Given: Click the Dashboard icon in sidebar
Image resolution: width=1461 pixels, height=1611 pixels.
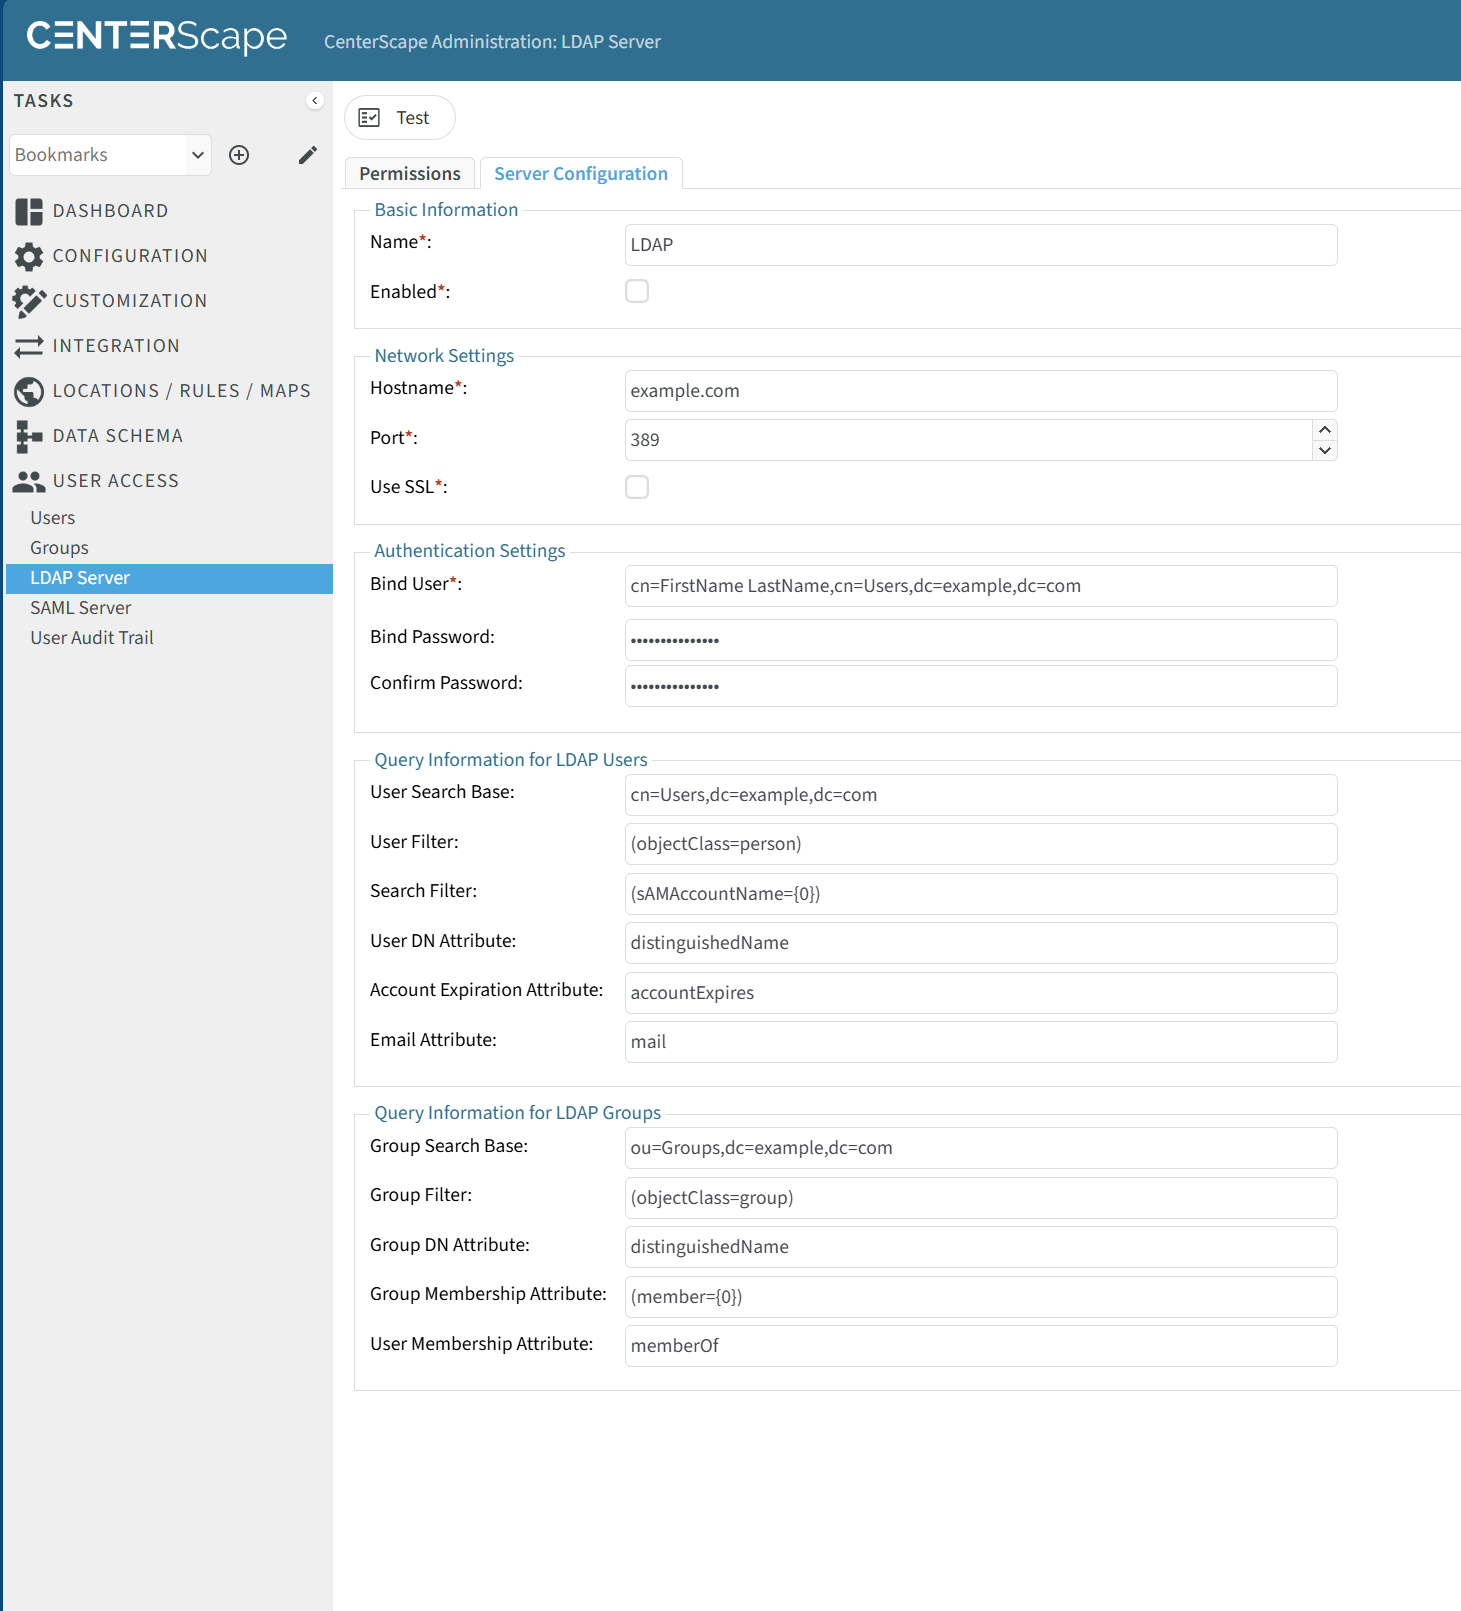Looking at the screenshot, I should click(29, 211).
